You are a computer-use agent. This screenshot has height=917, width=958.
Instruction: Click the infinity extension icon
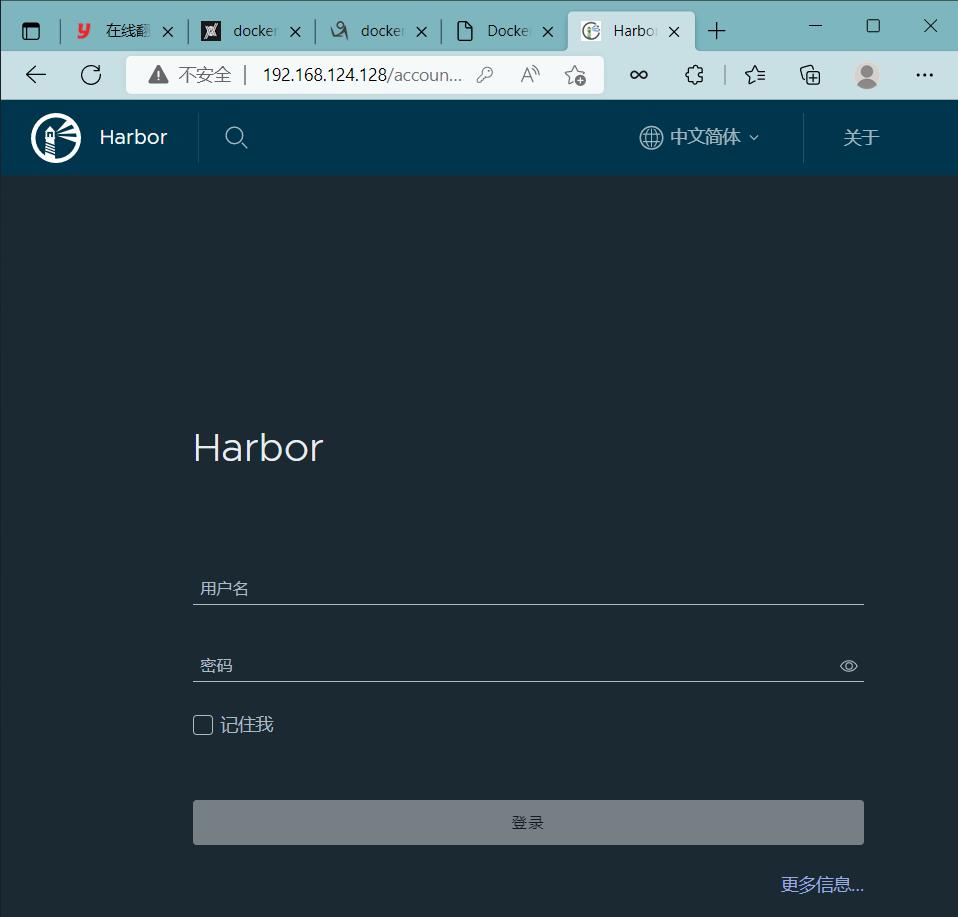pos(638,75)
